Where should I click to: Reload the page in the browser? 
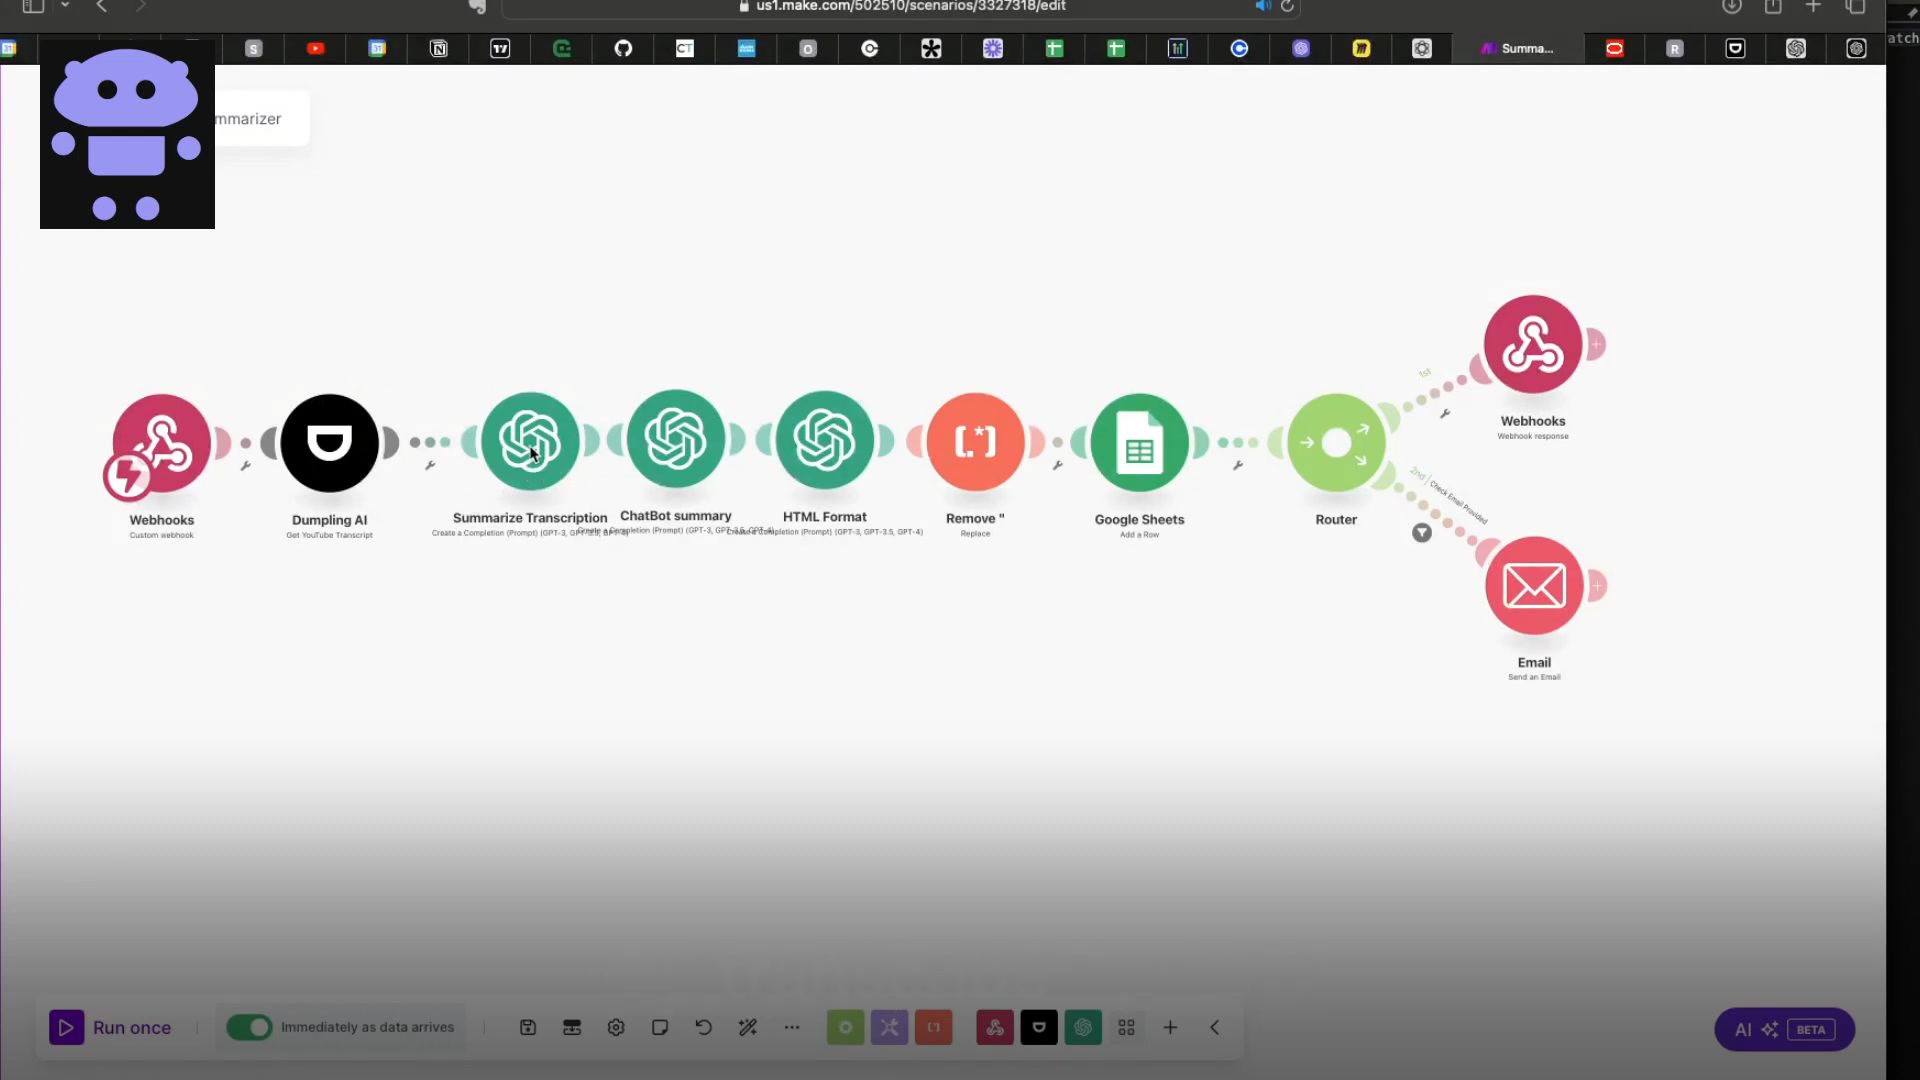(1288, 6)
